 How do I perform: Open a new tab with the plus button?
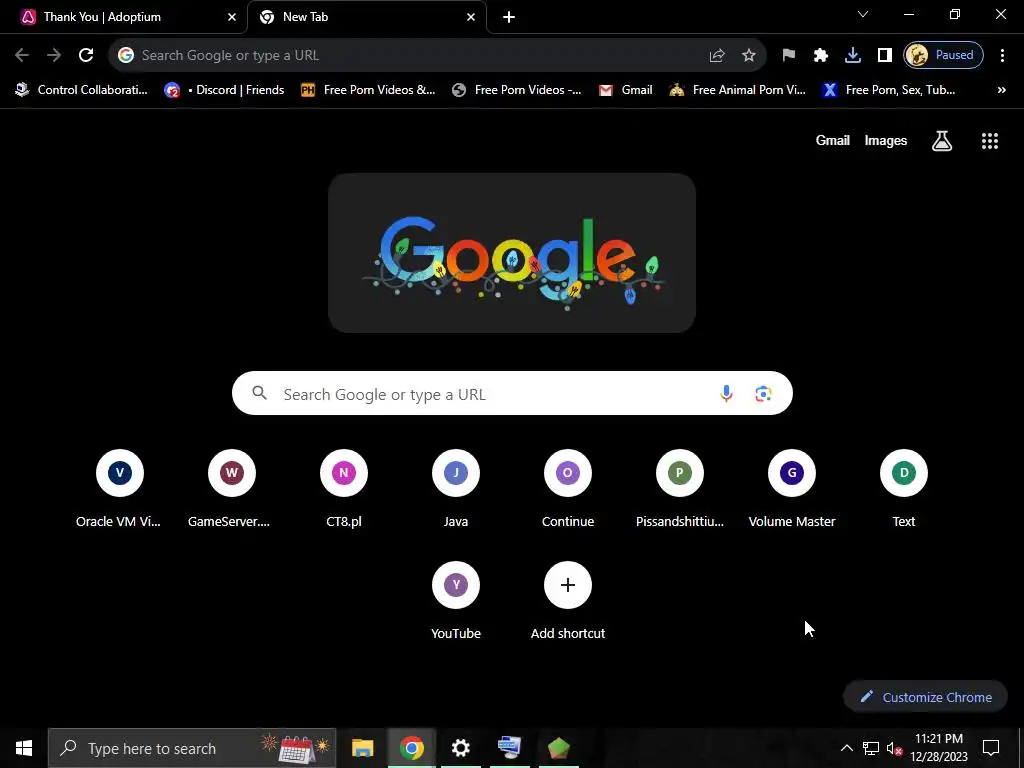tap(509, 17)
